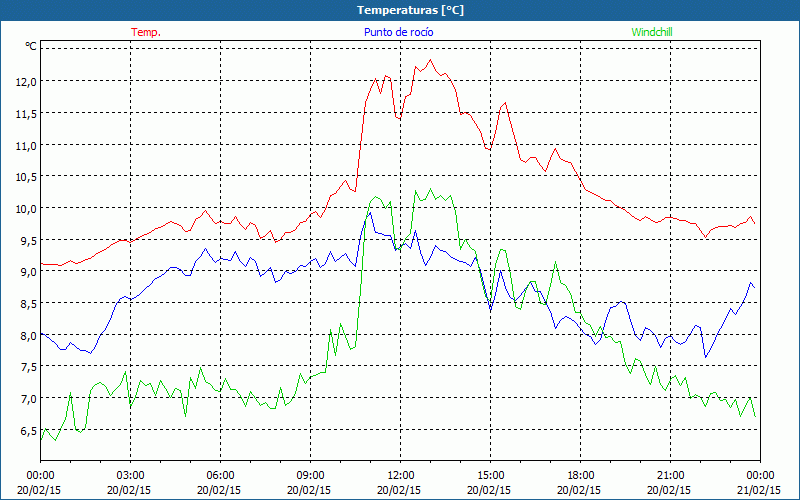800x500 pixels.
Task: Click the '6,5' y-axis value
Action: (x=28, y=431)
